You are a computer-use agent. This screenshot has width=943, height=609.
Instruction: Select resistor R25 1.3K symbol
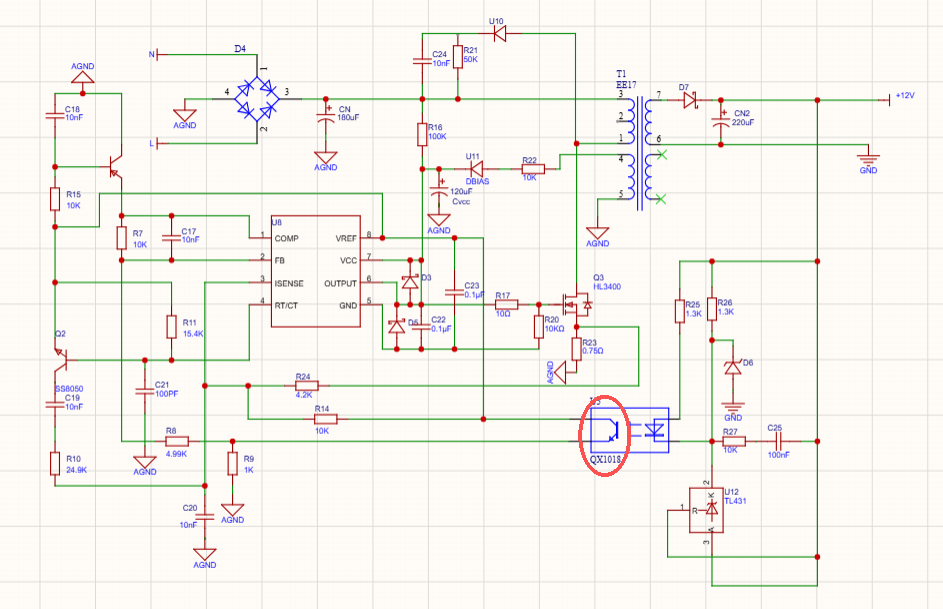(680, 311)
